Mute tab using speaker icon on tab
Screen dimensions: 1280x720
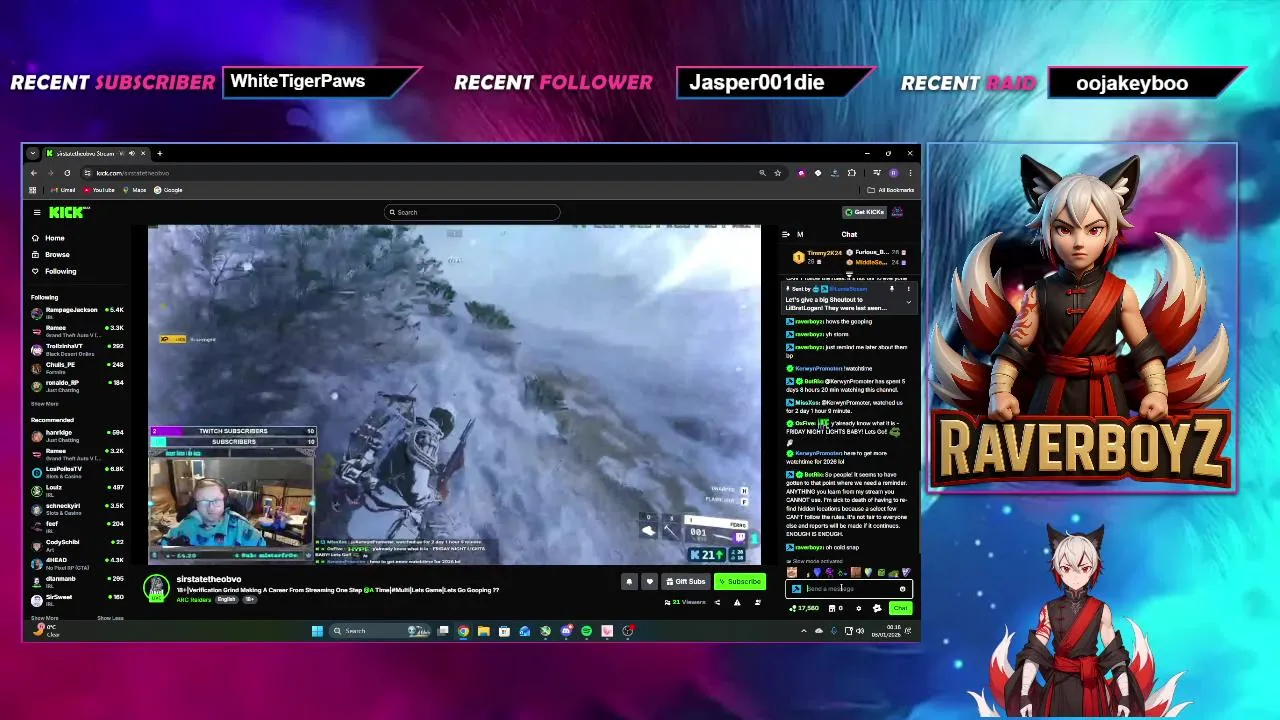(x=132, y=153)
